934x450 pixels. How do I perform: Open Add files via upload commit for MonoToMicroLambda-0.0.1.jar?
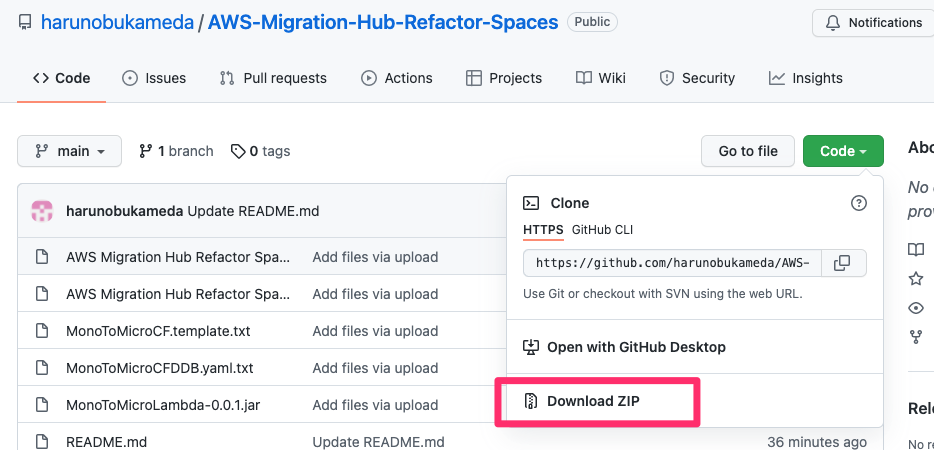tap(375, 405)
